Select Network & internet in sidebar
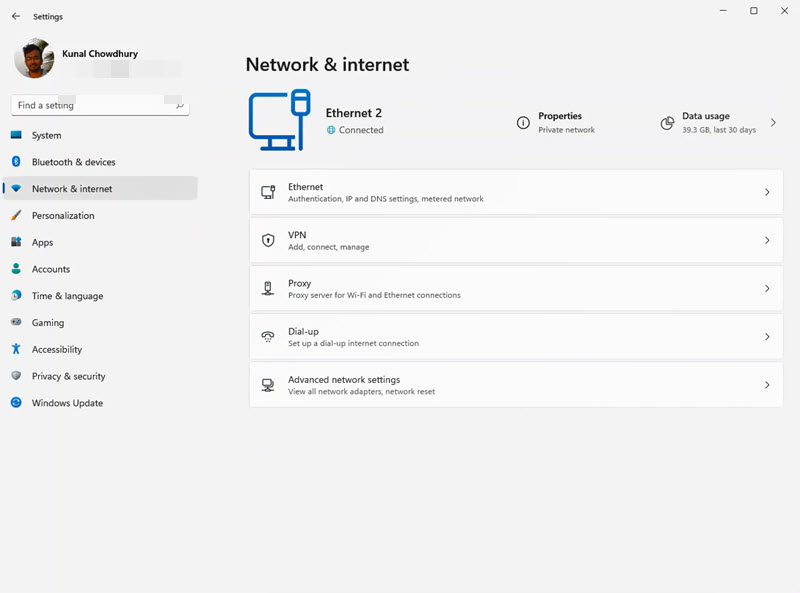This screenshot has height=593, width=800. coord(100,188)
